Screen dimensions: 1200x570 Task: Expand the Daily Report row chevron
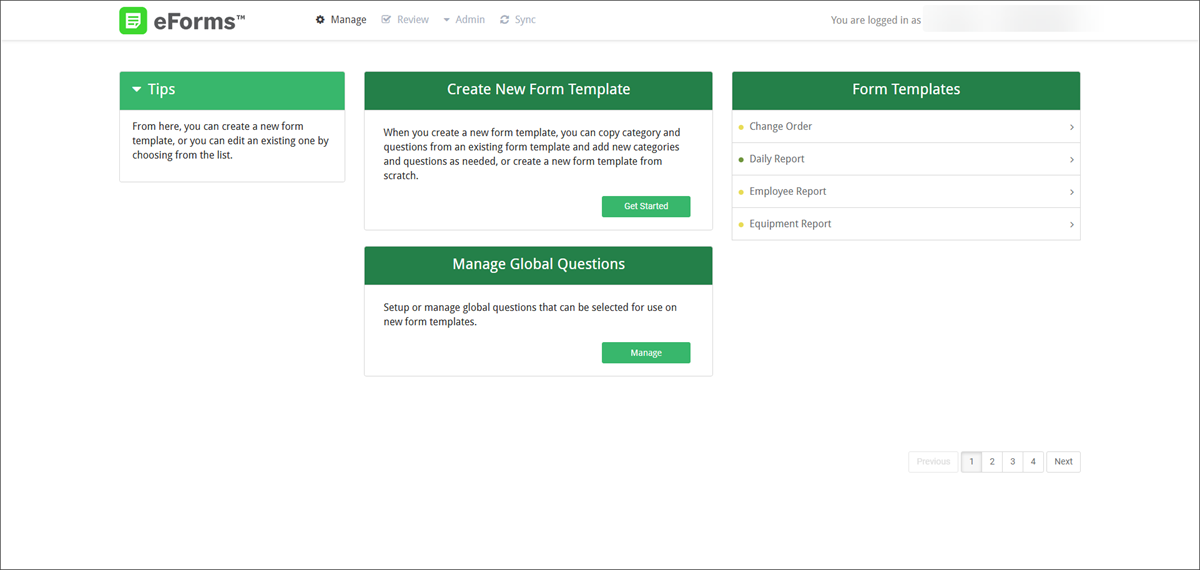(1072, 160)
